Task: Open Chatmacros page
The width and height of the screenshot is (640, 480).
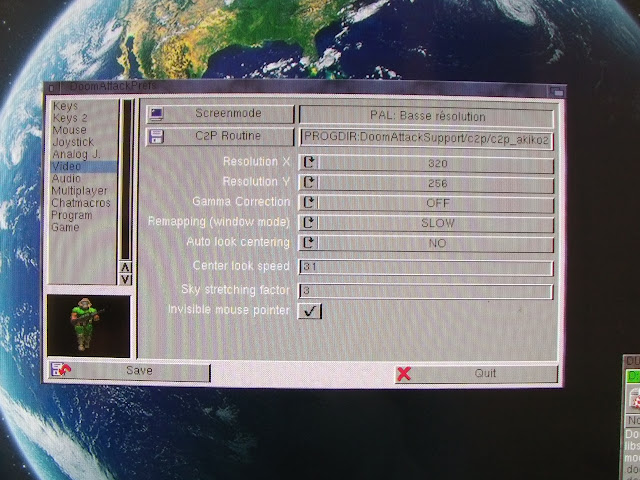Action: click(81, 203)
